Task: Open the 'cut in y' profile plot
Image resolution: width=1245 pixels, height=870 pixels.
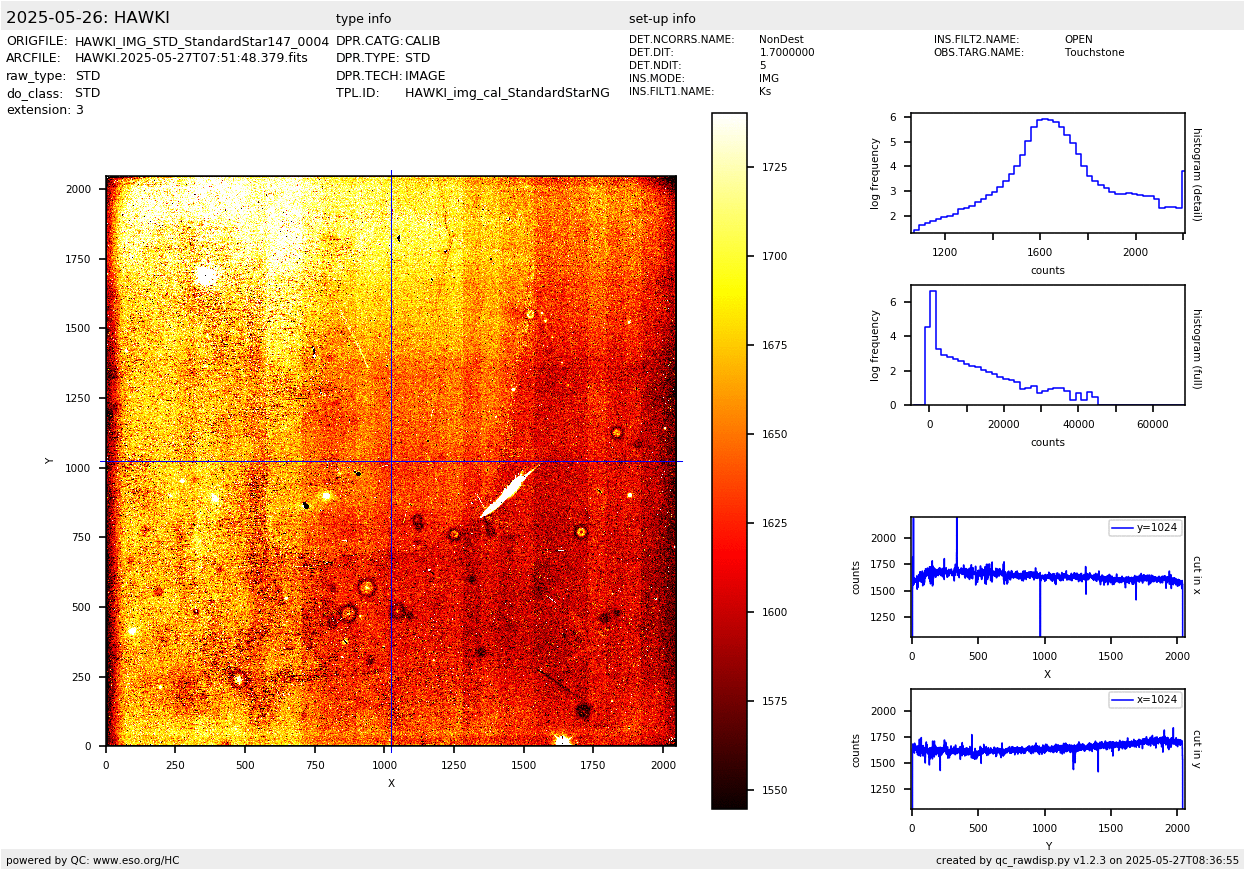Action: pos(1047,749)
